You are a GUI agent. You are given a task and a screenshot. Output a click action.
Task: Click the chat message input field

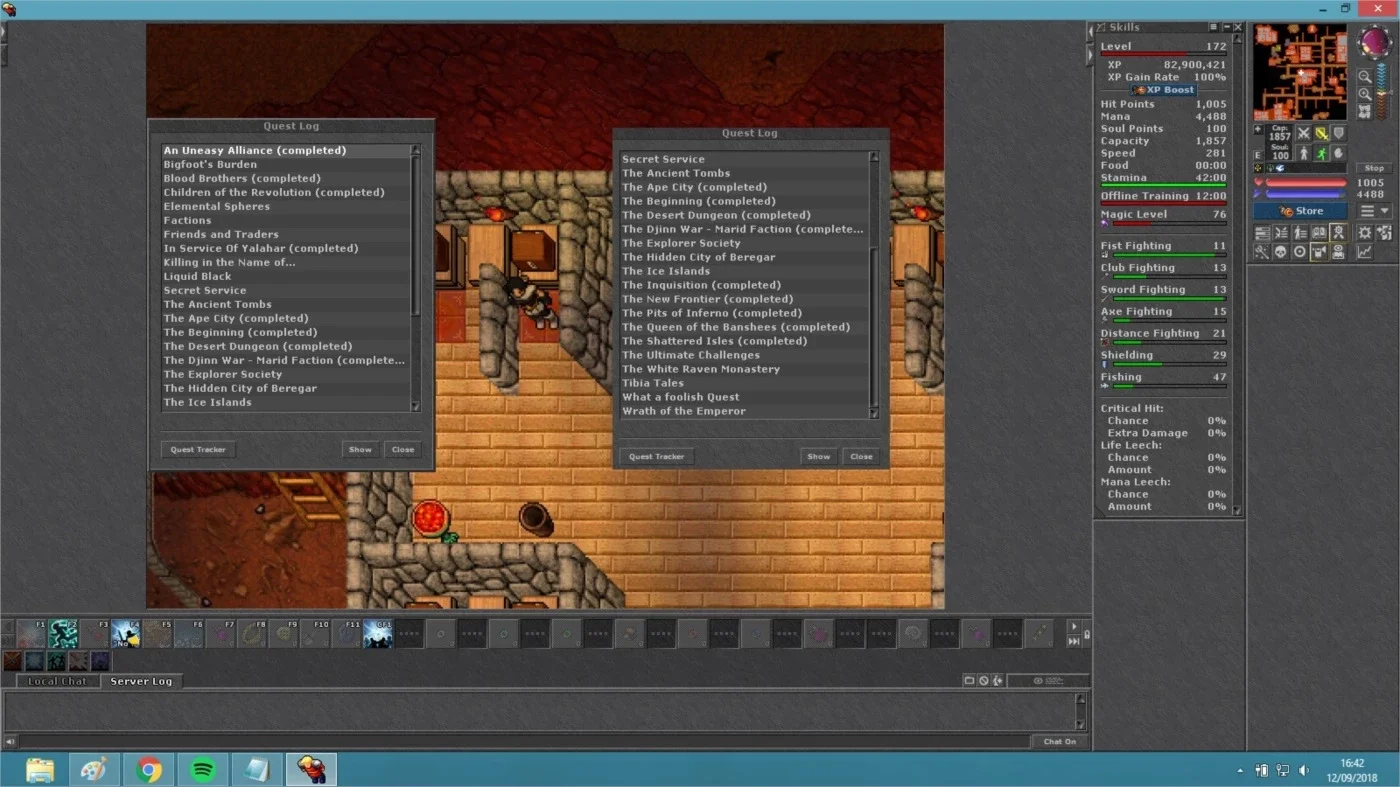(x=524, y=742)
